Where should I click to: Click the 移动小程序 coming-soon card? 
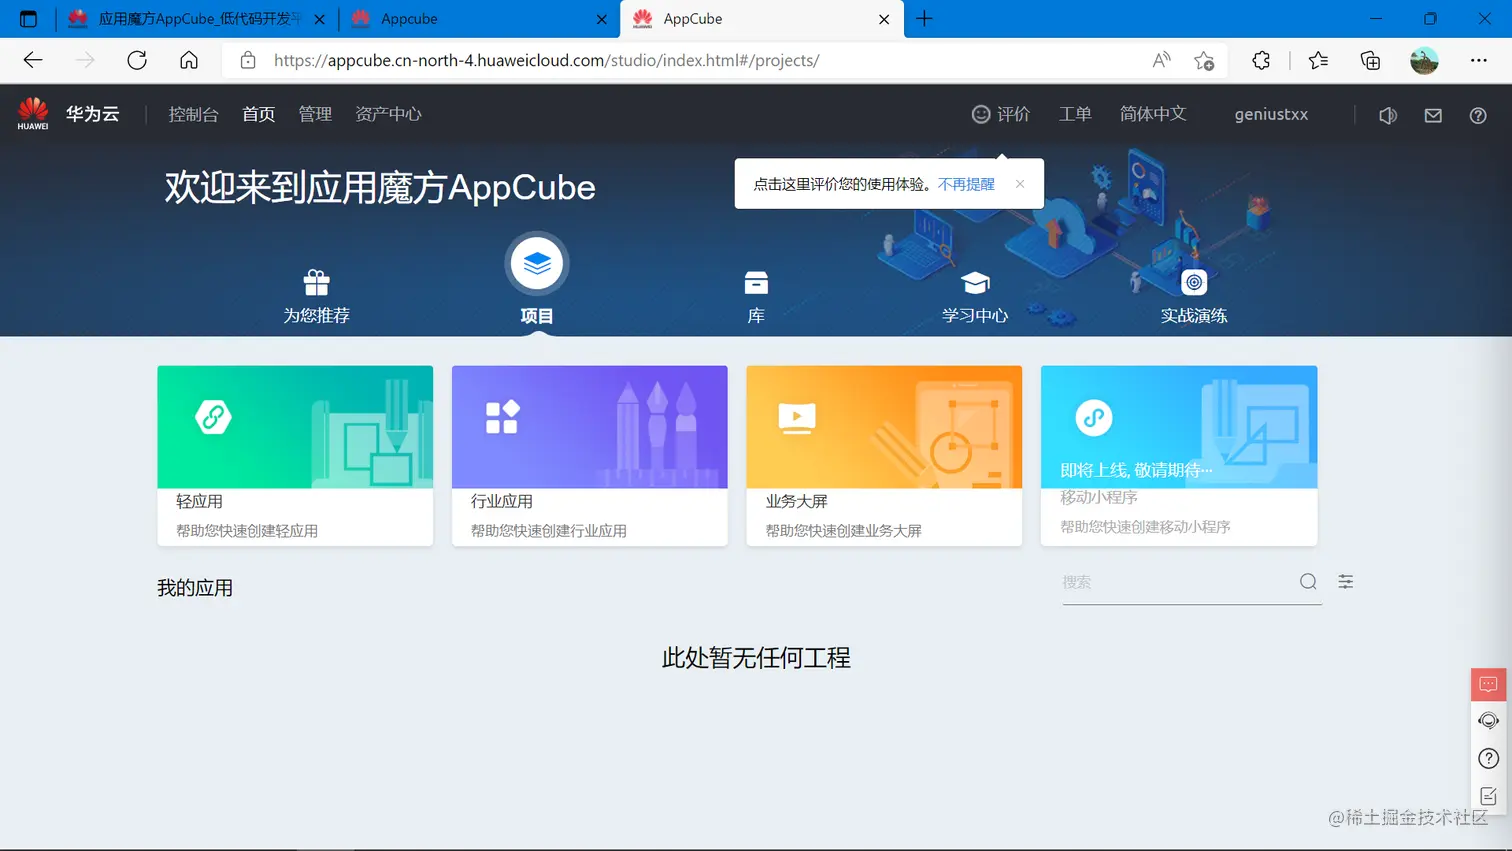tap(1179, 455)
